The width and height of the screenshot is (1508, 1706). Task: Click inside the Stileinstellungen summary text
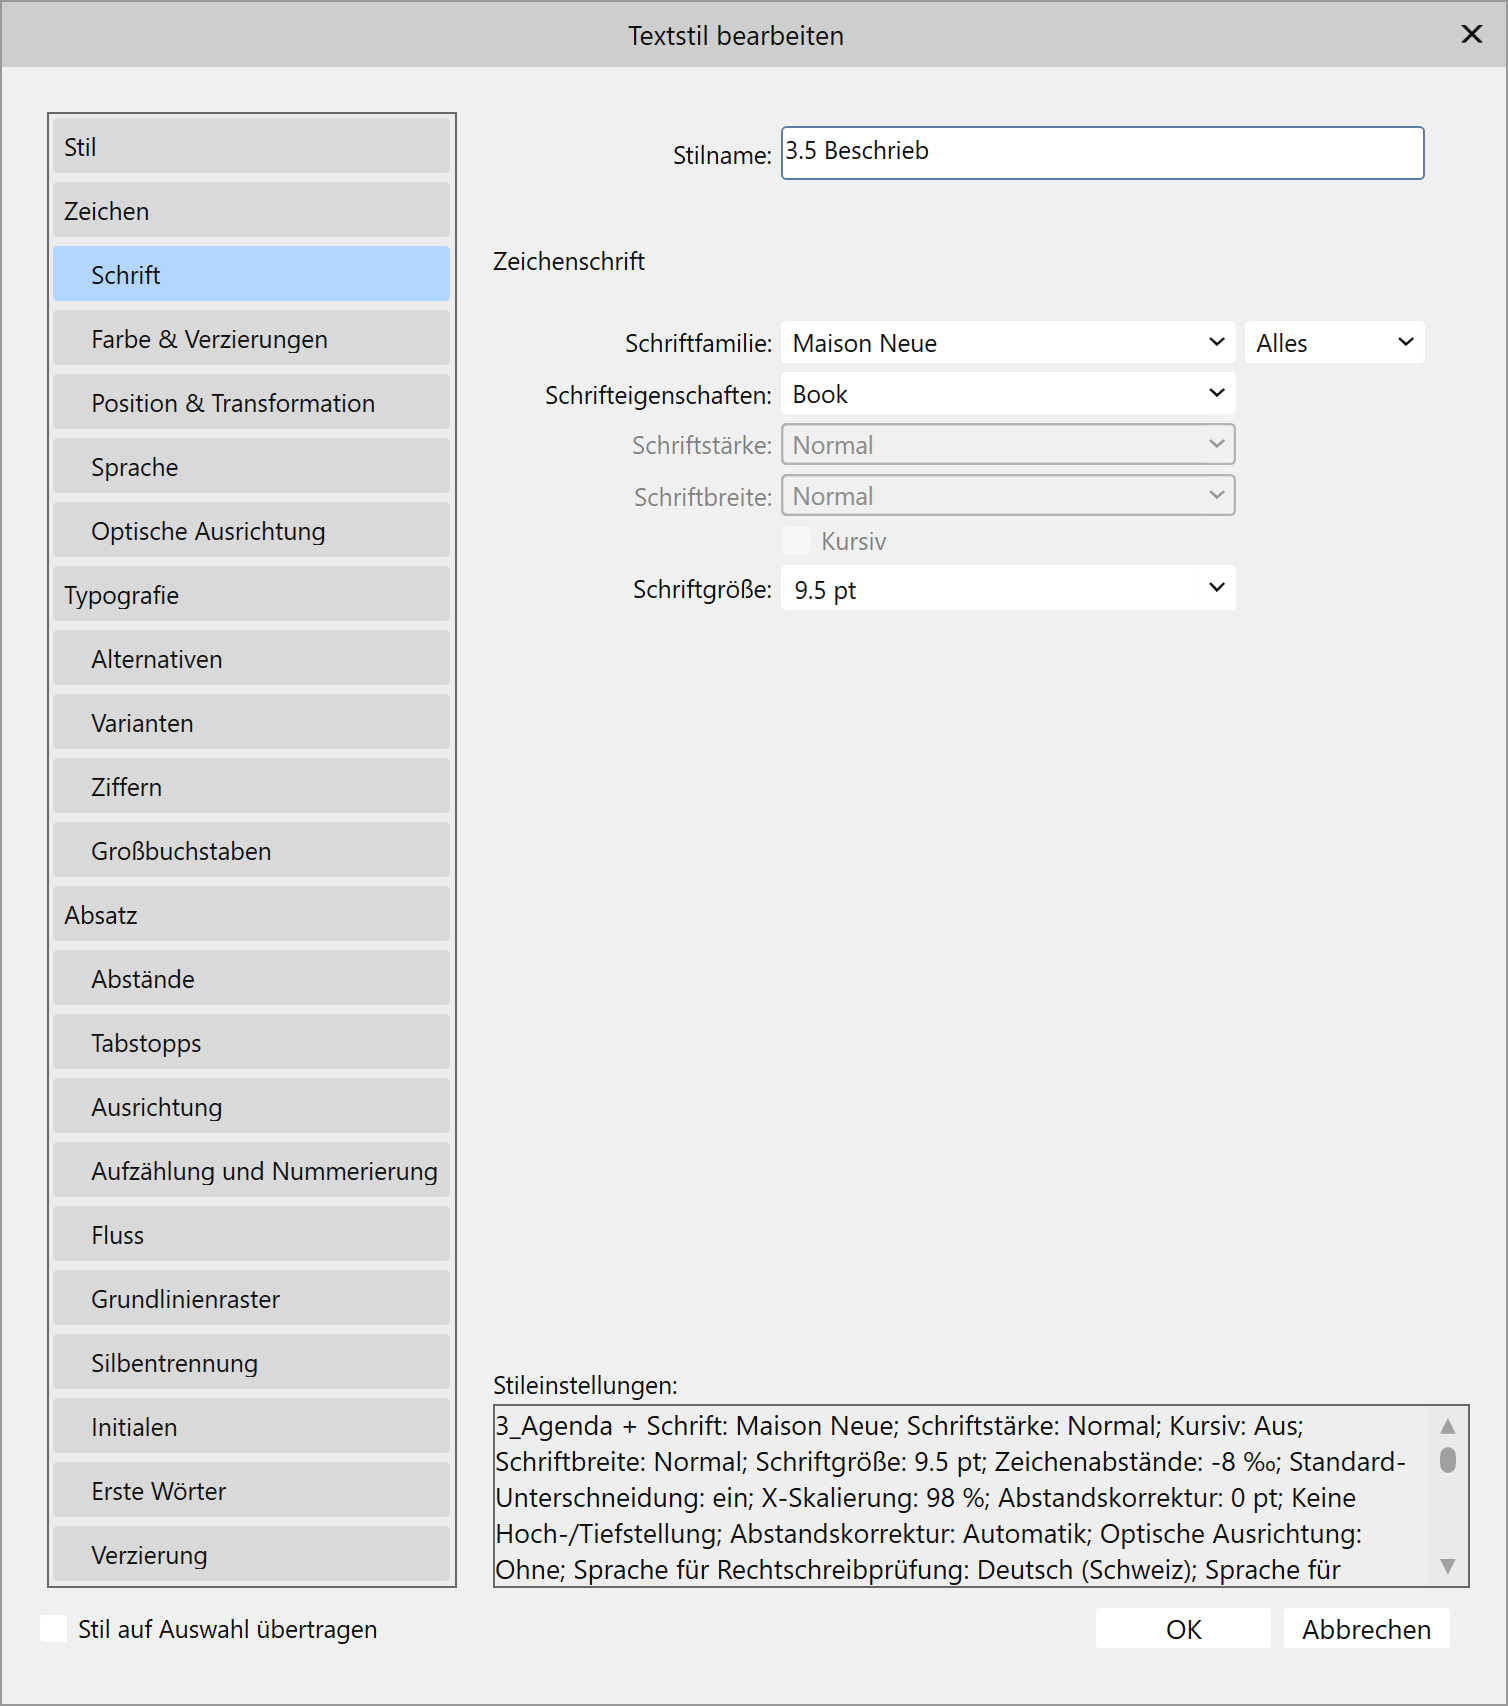960,1497
